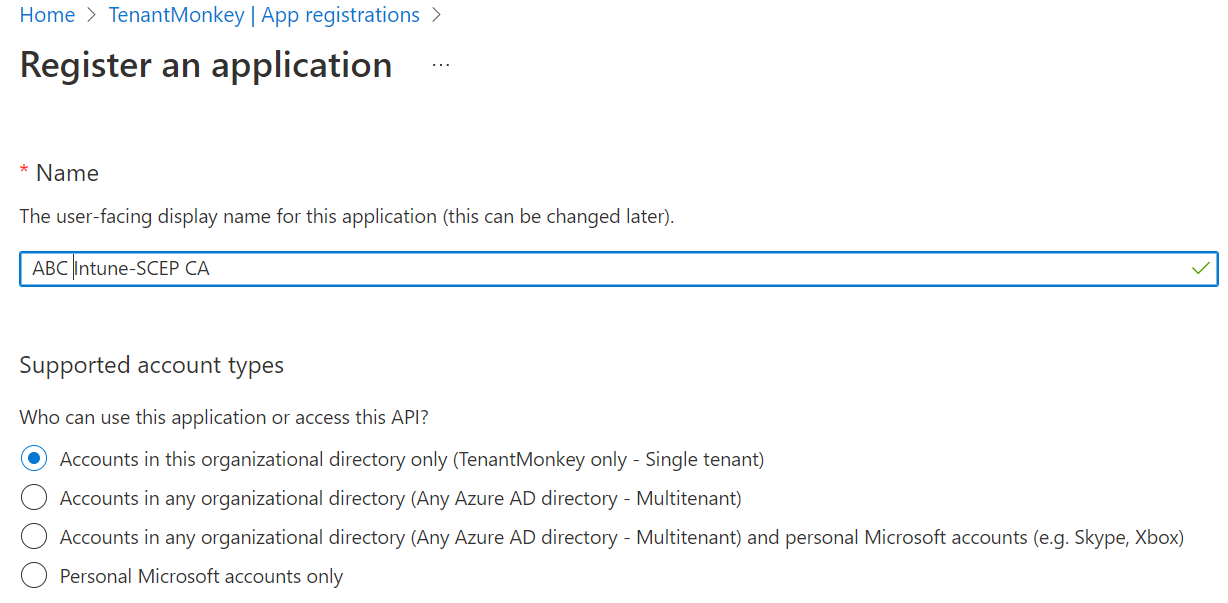This screenshot has width=1228, height=603.
Task: Go to Home via breadcrumb
Action: click(x=47, y=15)
